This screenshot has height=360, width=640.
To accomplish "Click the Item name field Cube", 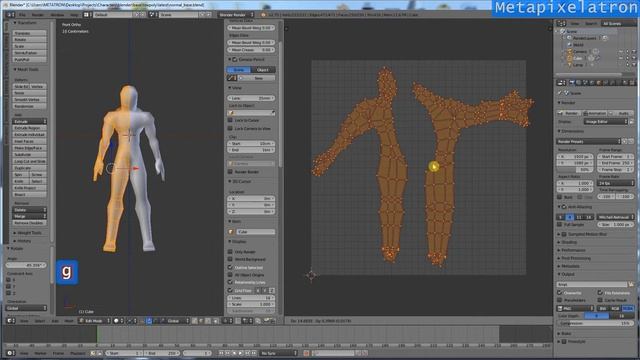I will coord(255,232).
